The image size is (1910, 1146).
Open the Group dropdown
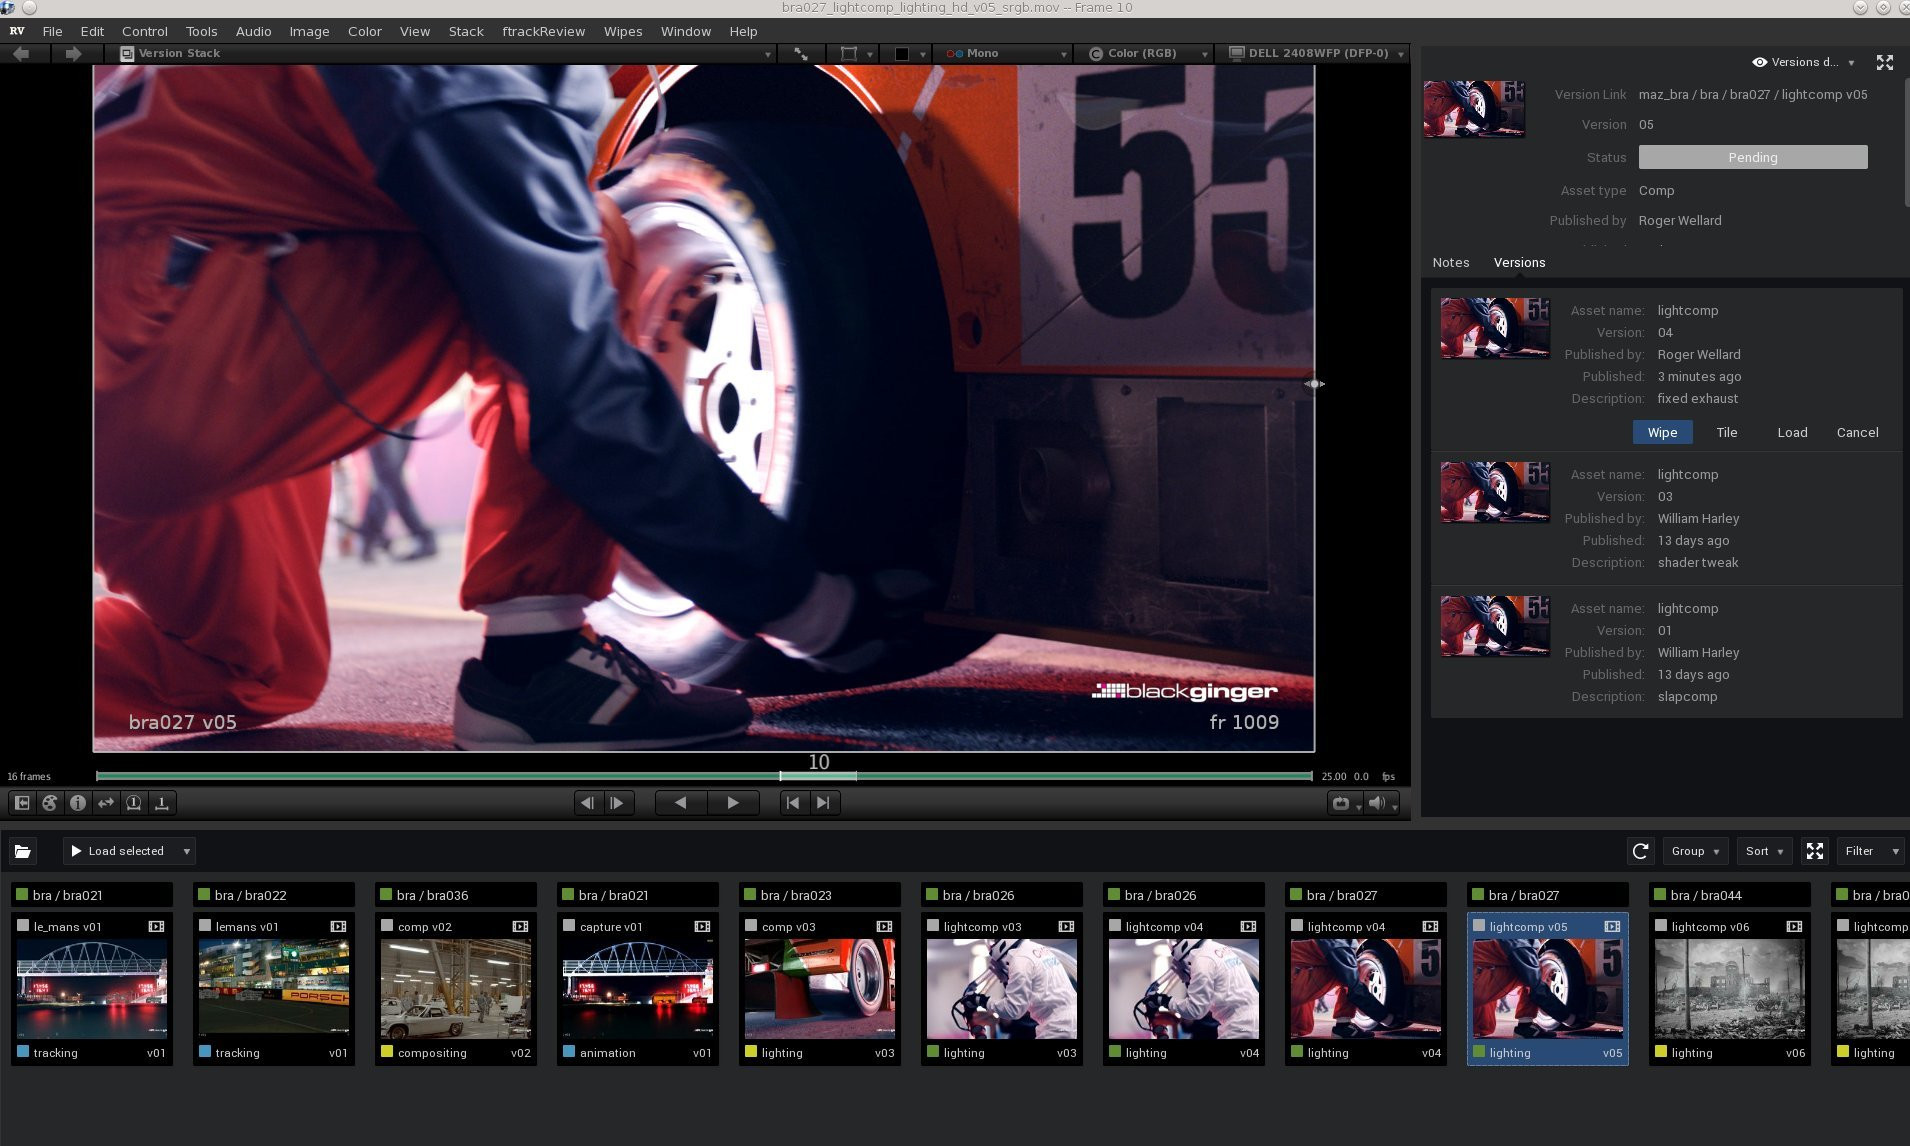coord(1696,851)
